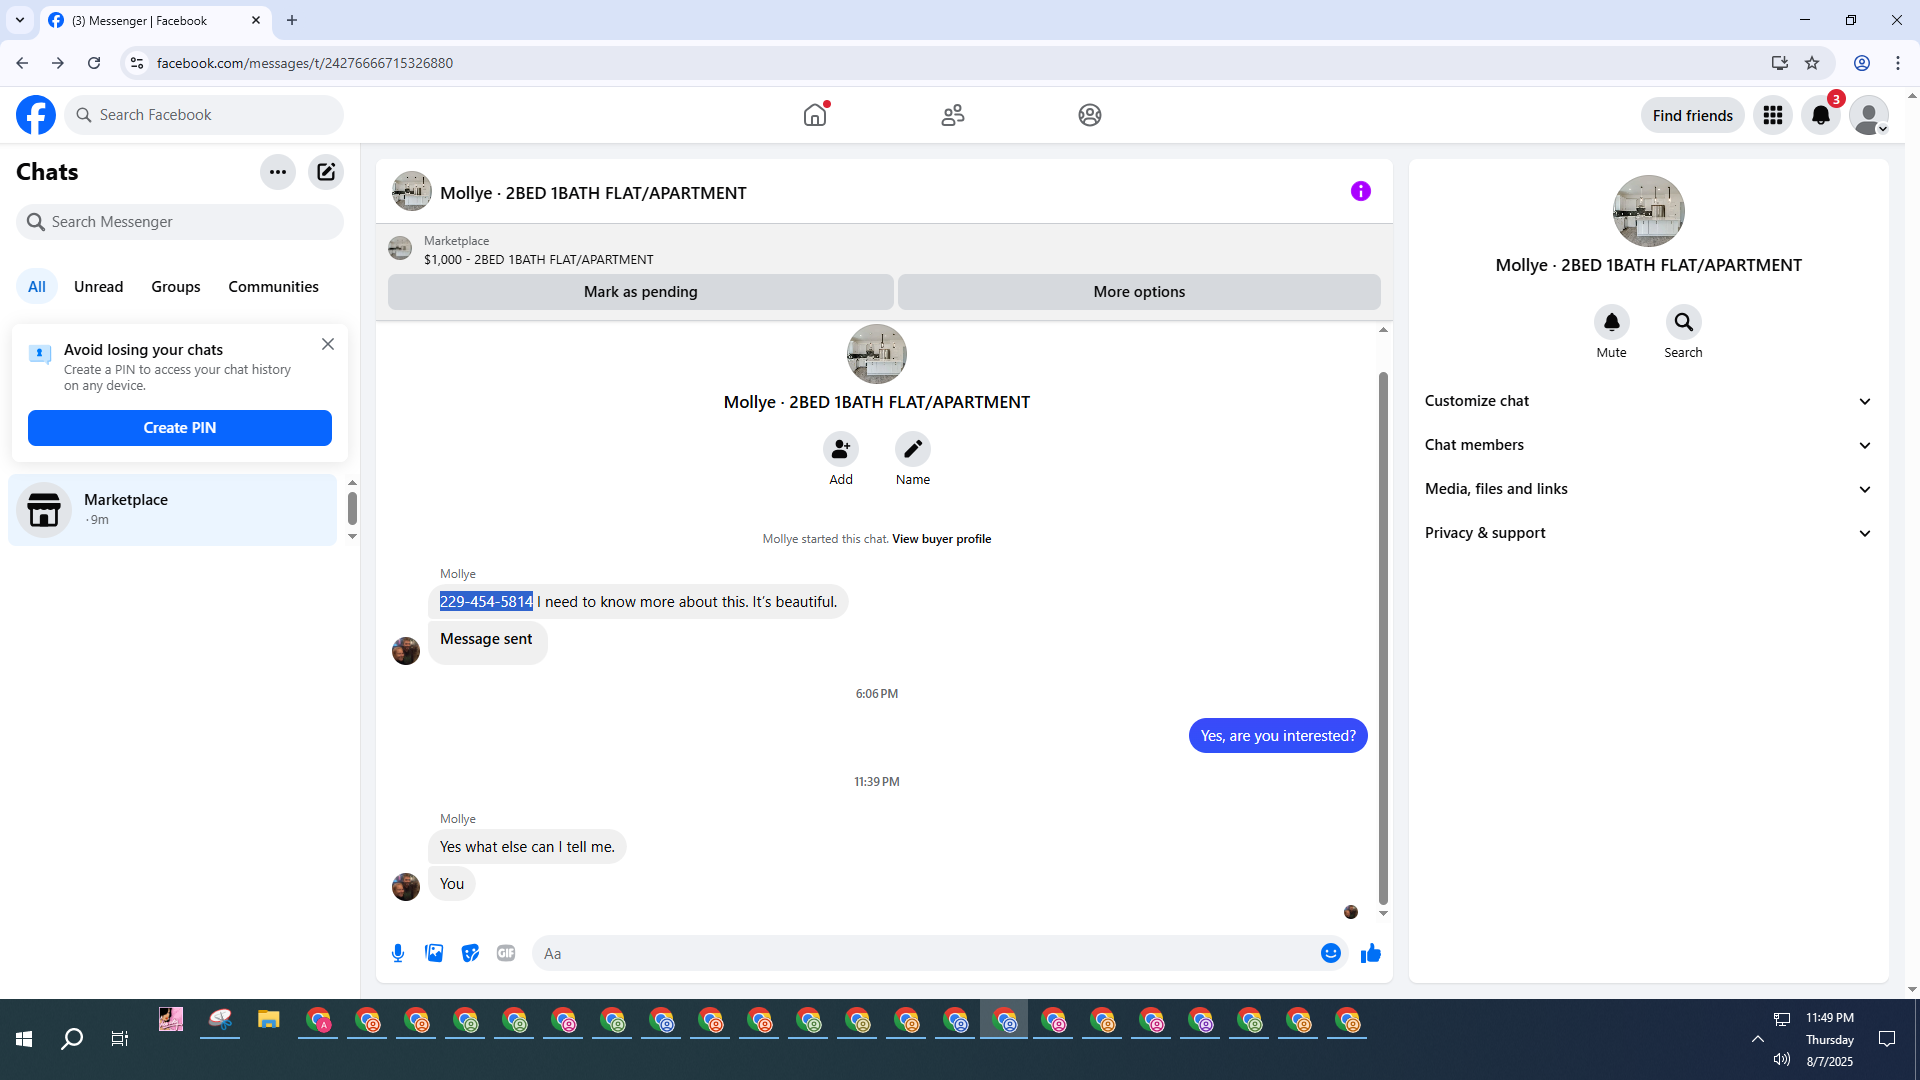Viewport: 1920px width, 1080px height.
Task: Click the voice clip microphone icon
Action: tap(398, 953)
